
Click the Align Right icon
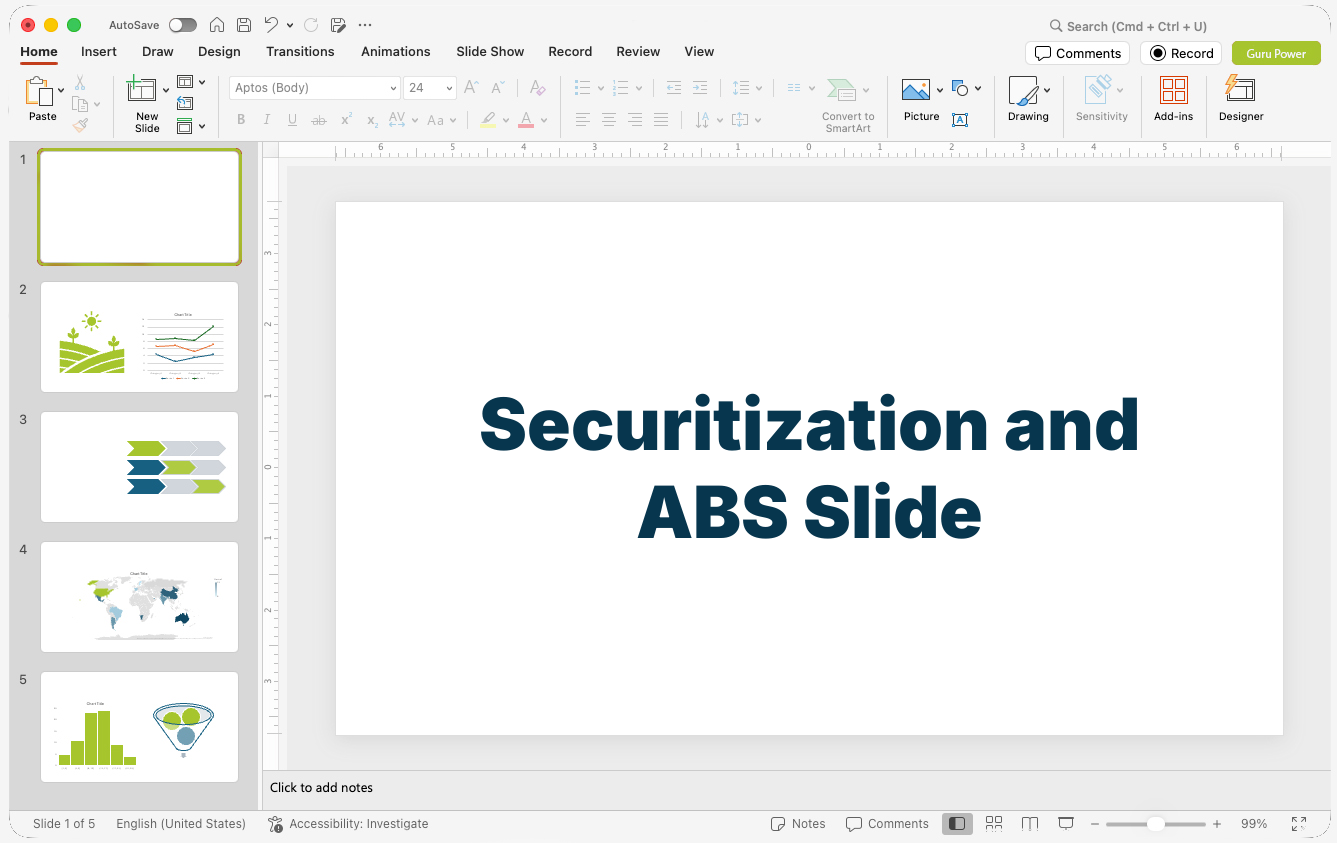tap(635, 120)
